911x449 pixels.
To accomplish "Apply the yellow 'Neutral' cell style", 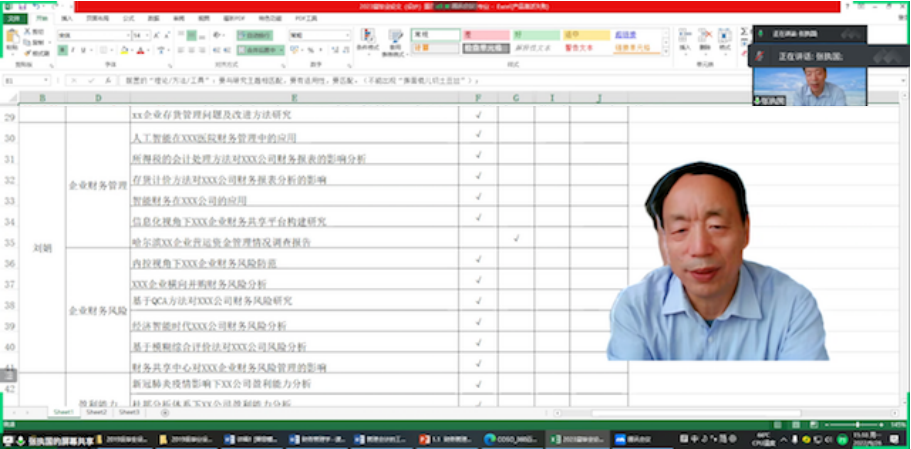I will click(x=587, y=35).
